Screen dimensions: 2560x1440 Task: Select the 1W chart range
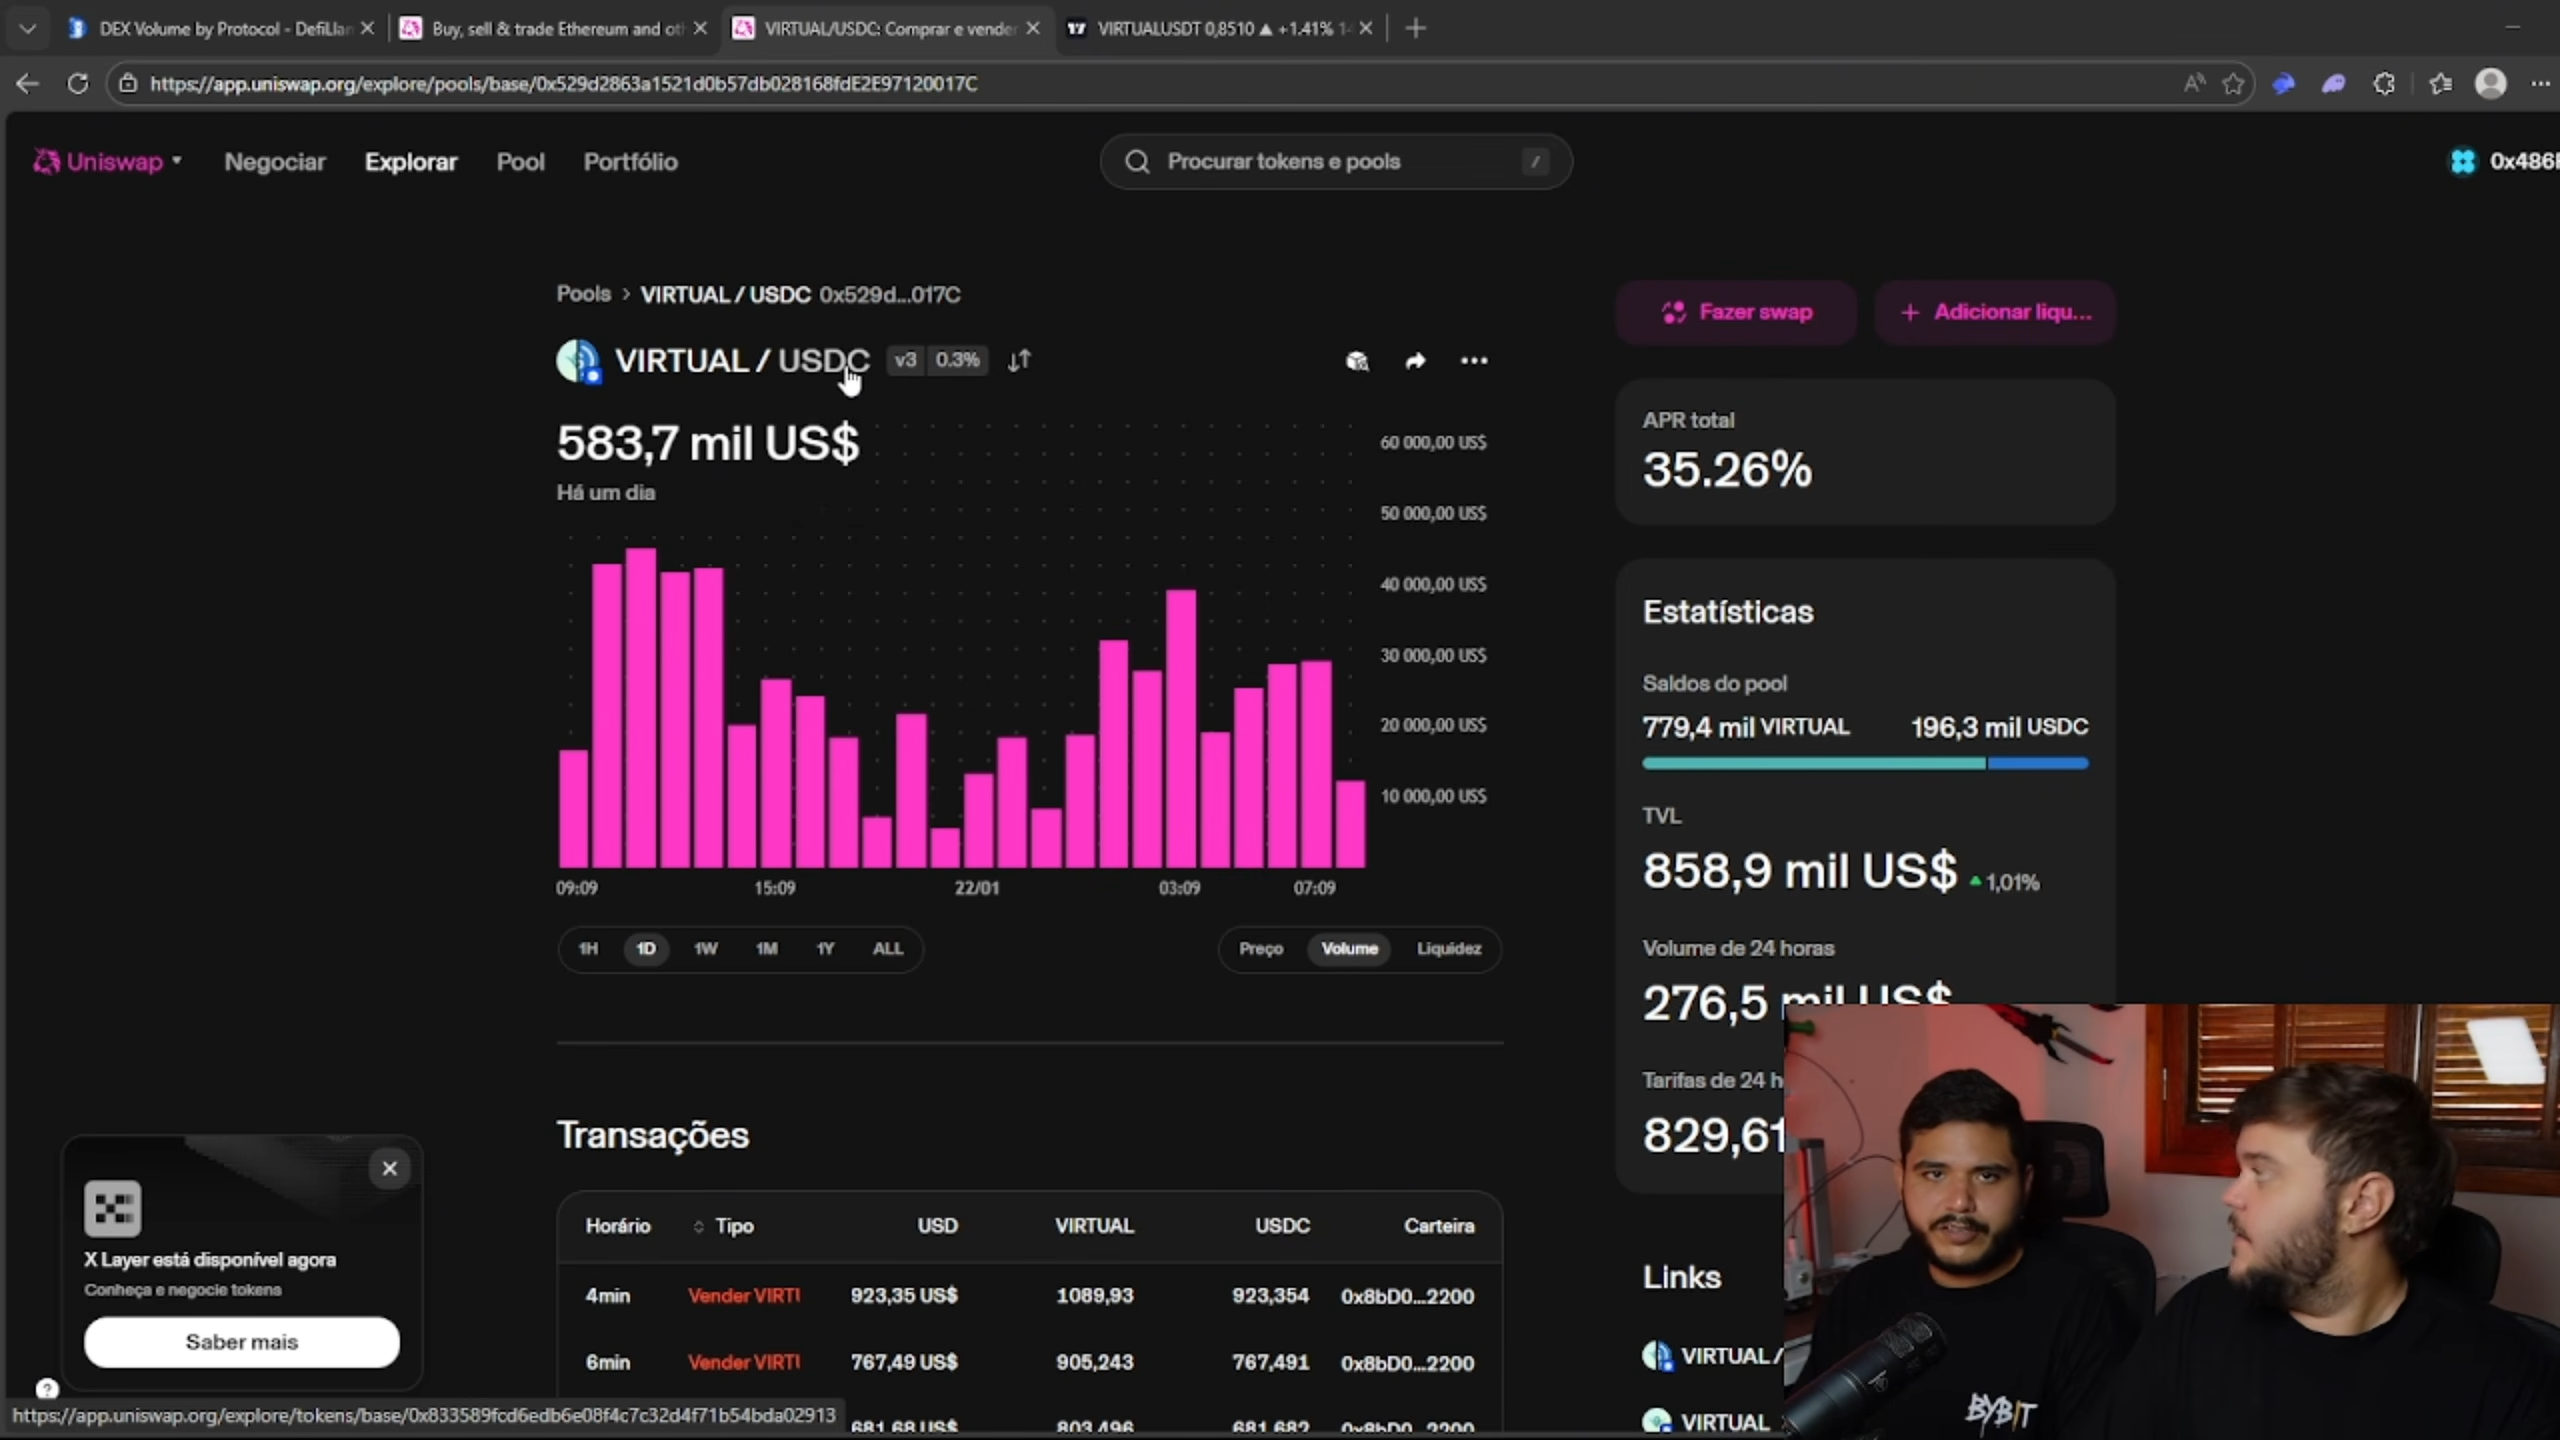[x=706, y=949]
